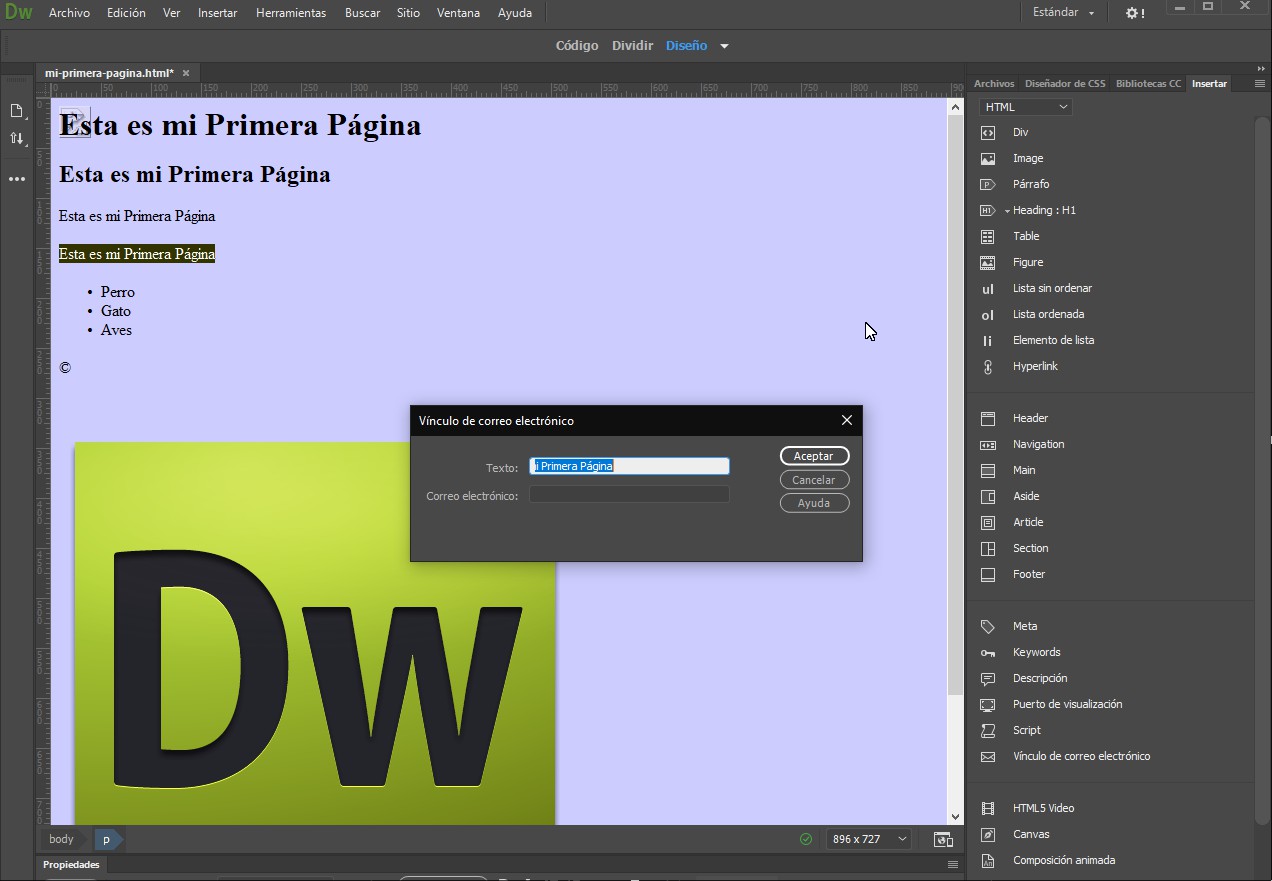
Task: Open the sync settings gear icon
Action: click(1134, 13)
